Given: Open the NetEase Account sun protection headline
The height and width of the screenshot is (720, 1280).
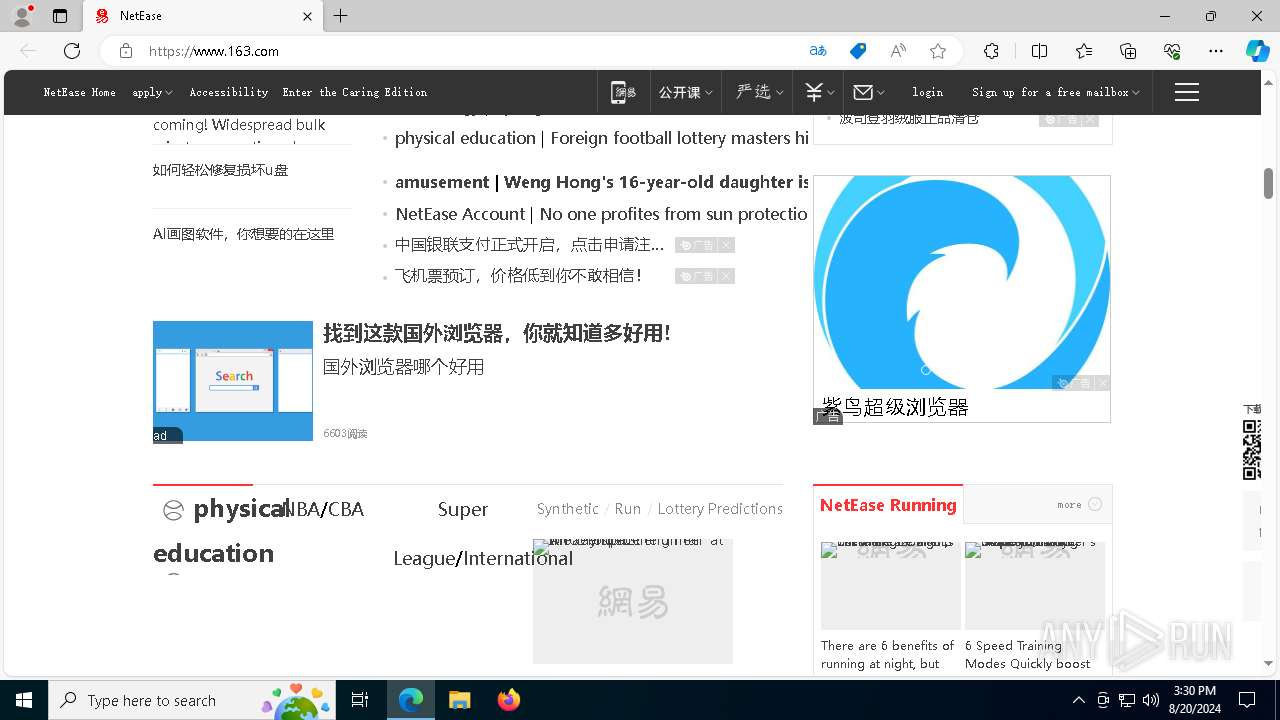Looking at the screenshot, I should click(602, 214).
